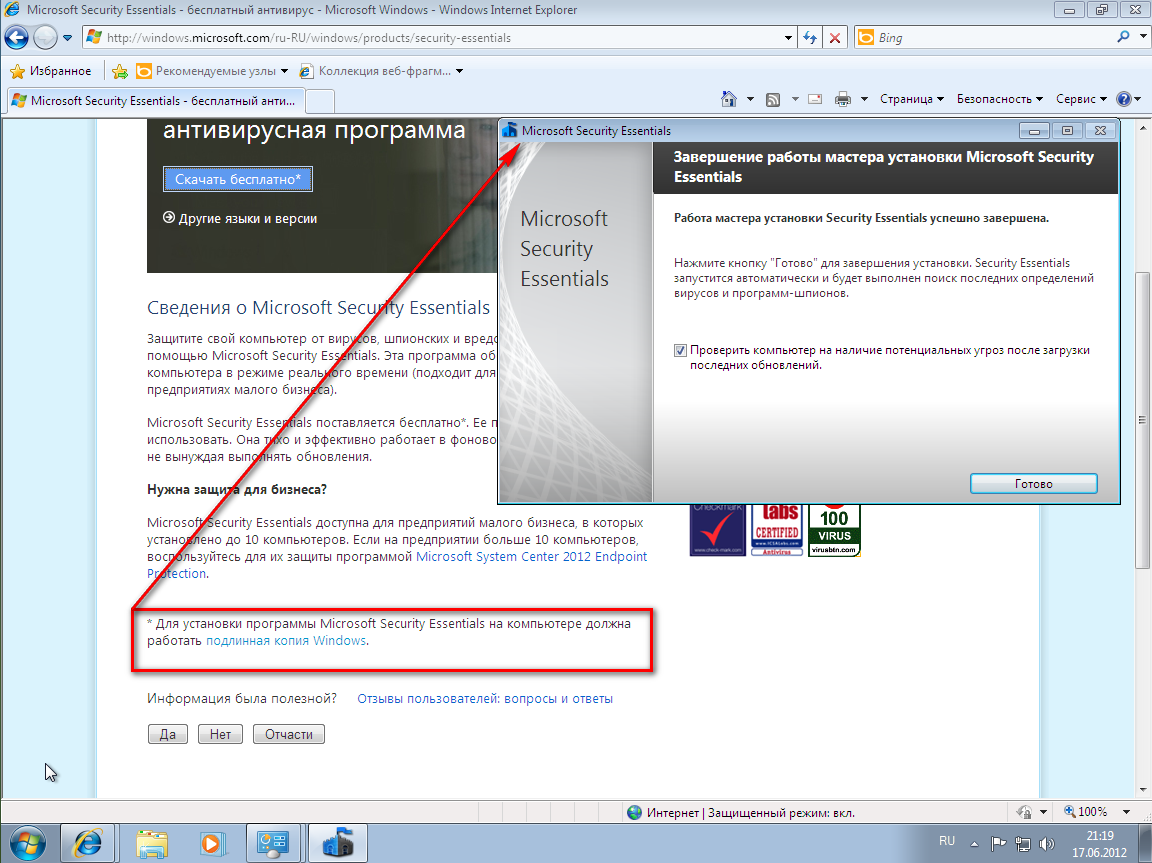
Task: Click the Print icon
Action: (x=843, y=99)
